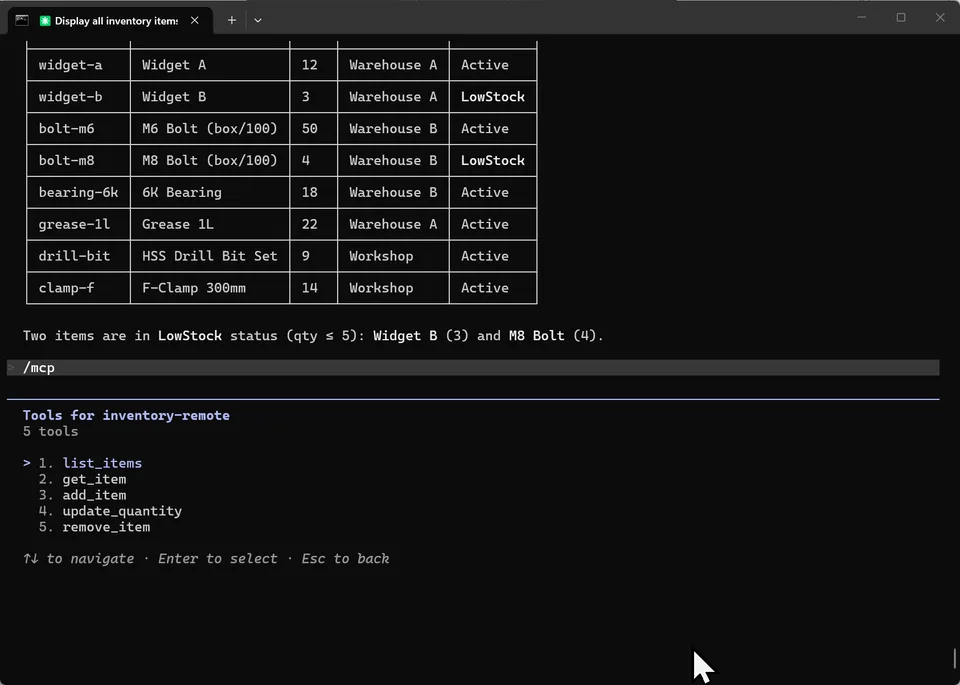The height and width of the screenshot is (685, 960).
Task: Select the list_items tool
Action: click(102, 463)
